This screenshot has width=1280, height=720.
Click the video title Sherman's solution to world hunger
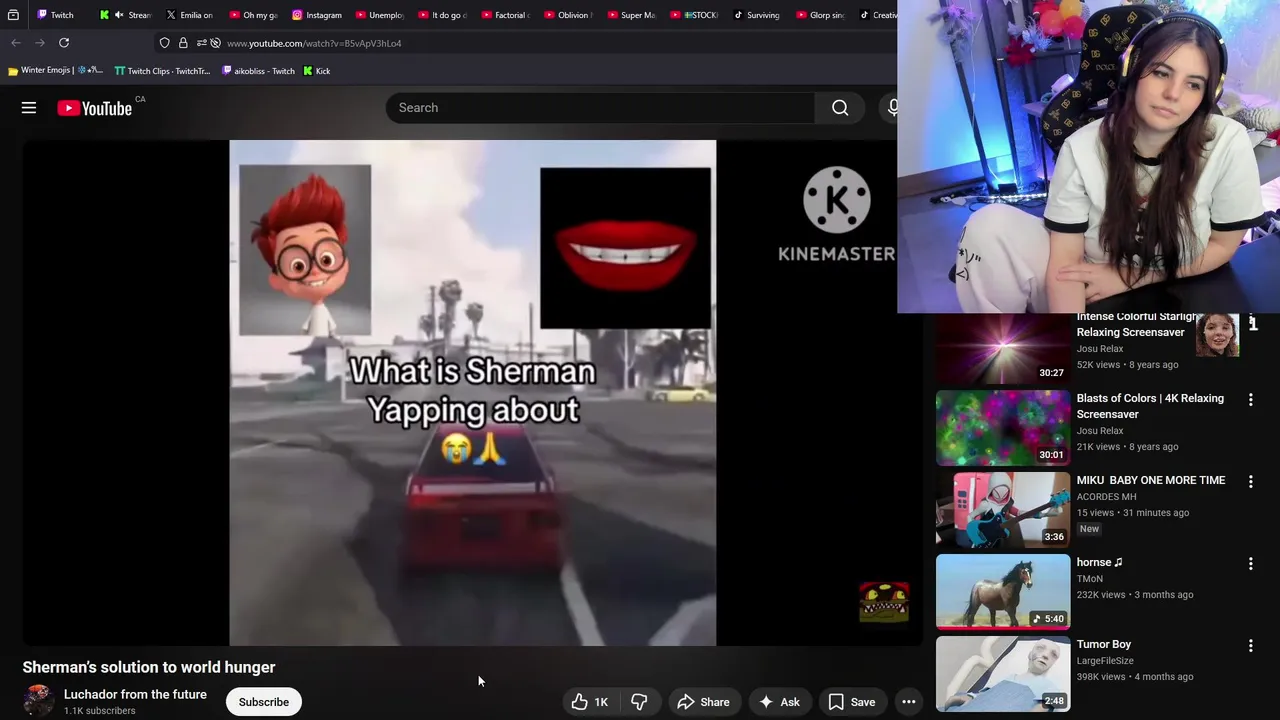coord(149,667)
